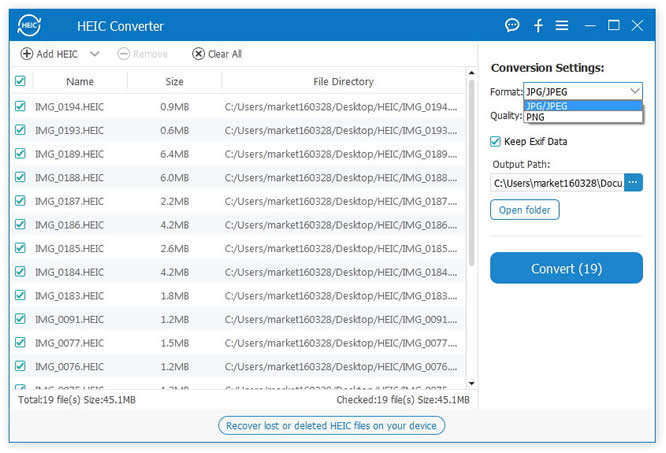Open the feedback chat bubble icon
666x453 pixels.
(512, 25)
